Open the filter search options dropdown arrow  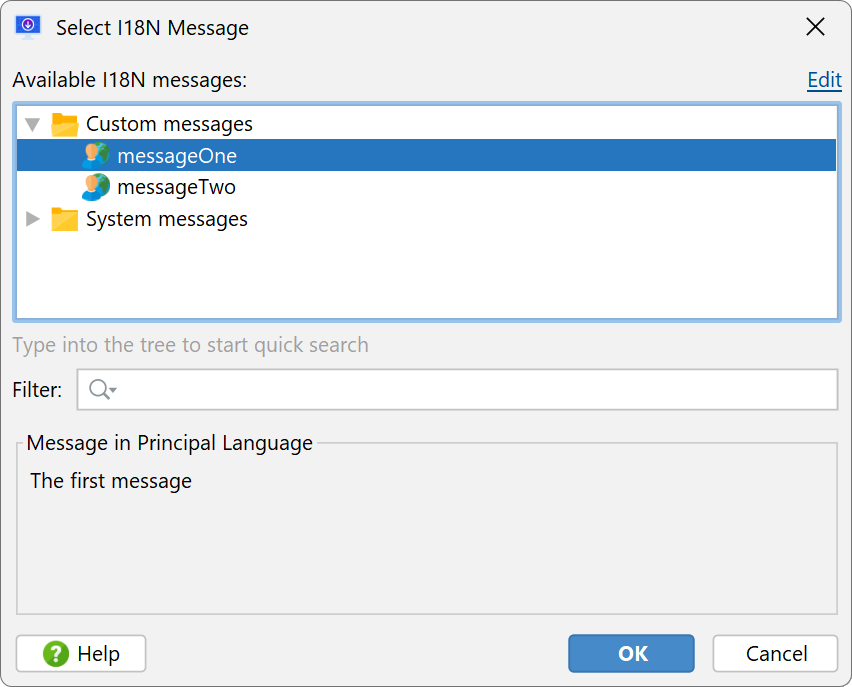113,390
